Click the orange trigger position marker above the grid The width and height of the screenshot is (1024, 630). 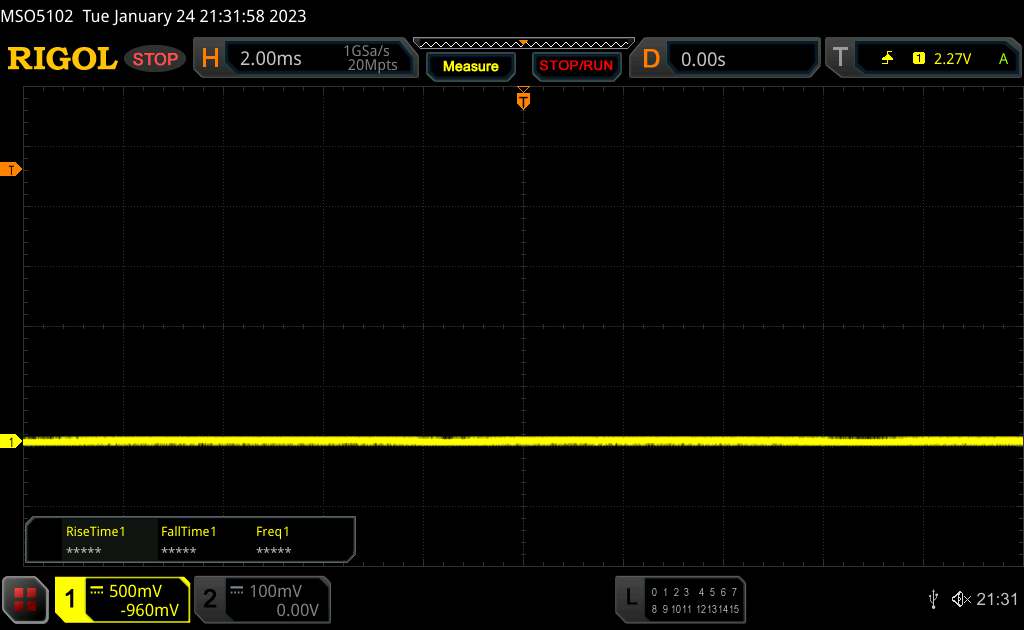pyautogui.click(x=523, y=99)
